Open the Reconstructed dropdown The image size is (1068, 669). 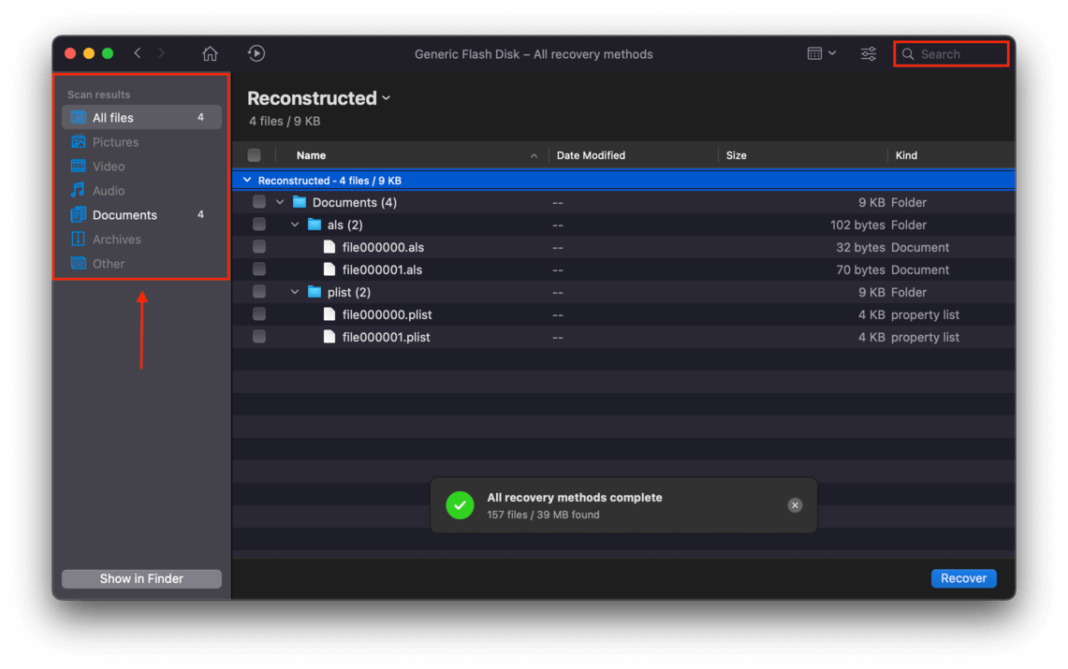tap(386, 98)
